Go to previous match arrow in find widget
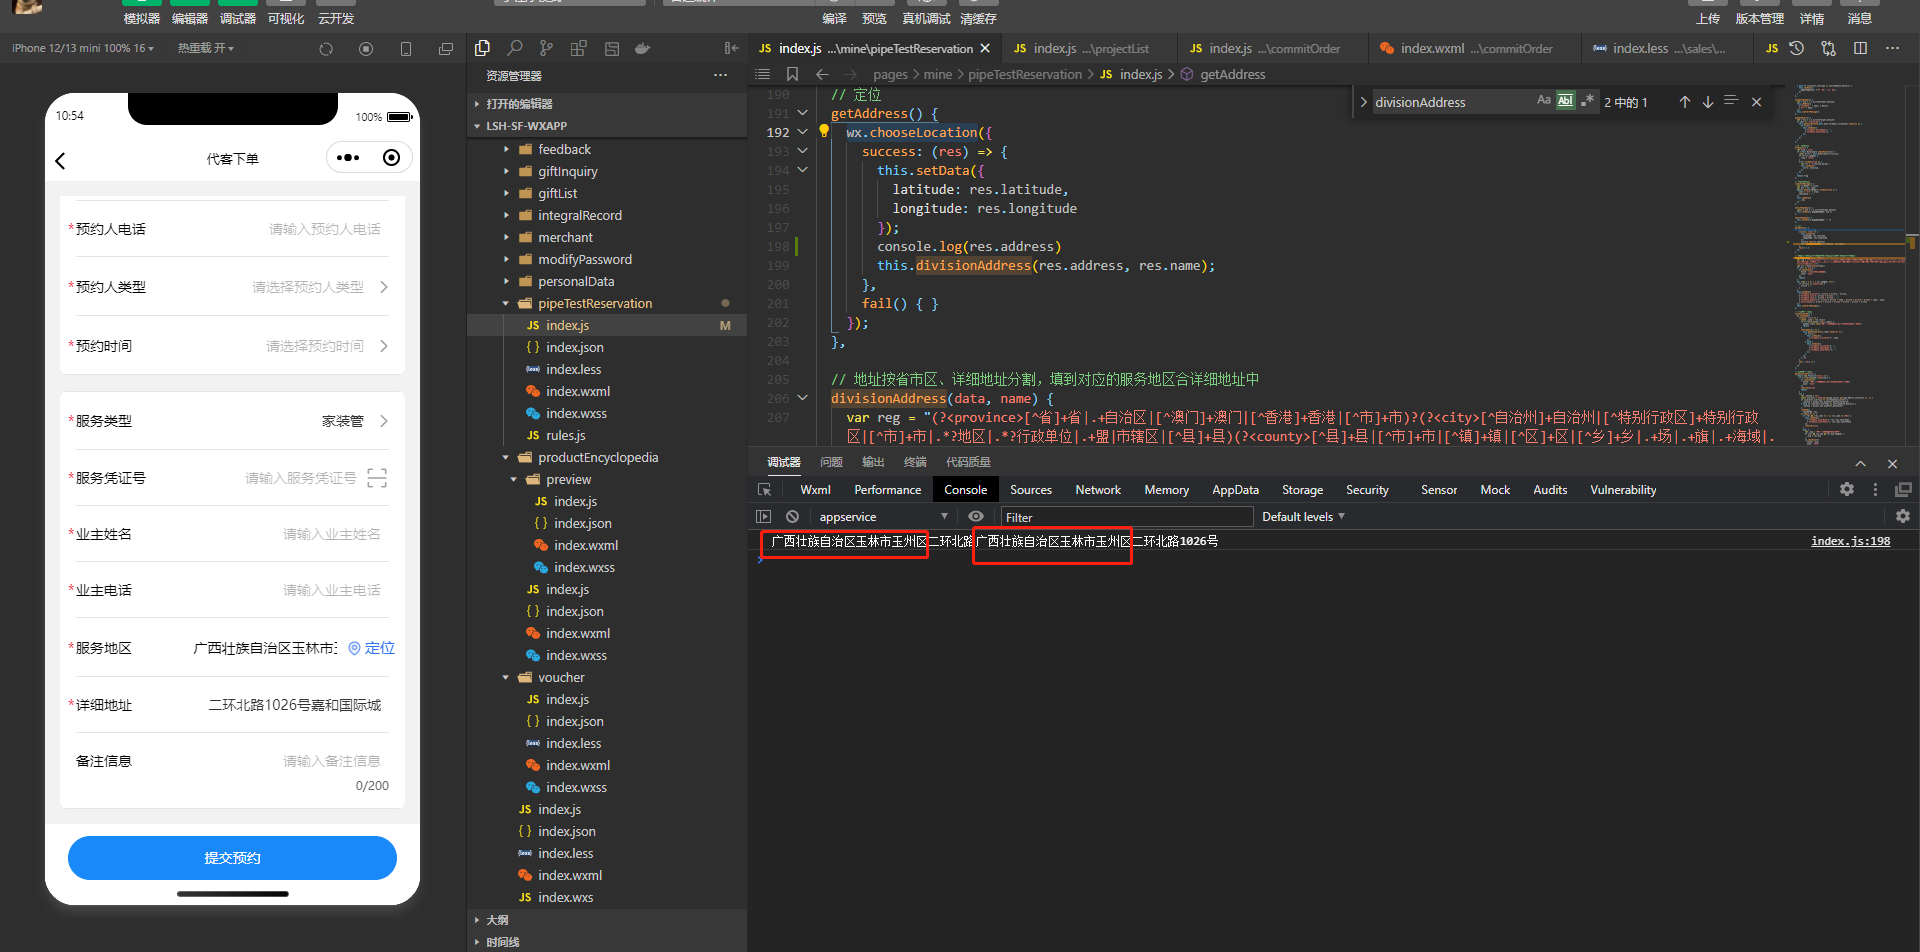Screen dimensions: 1920x952 tap(1685, 102)
